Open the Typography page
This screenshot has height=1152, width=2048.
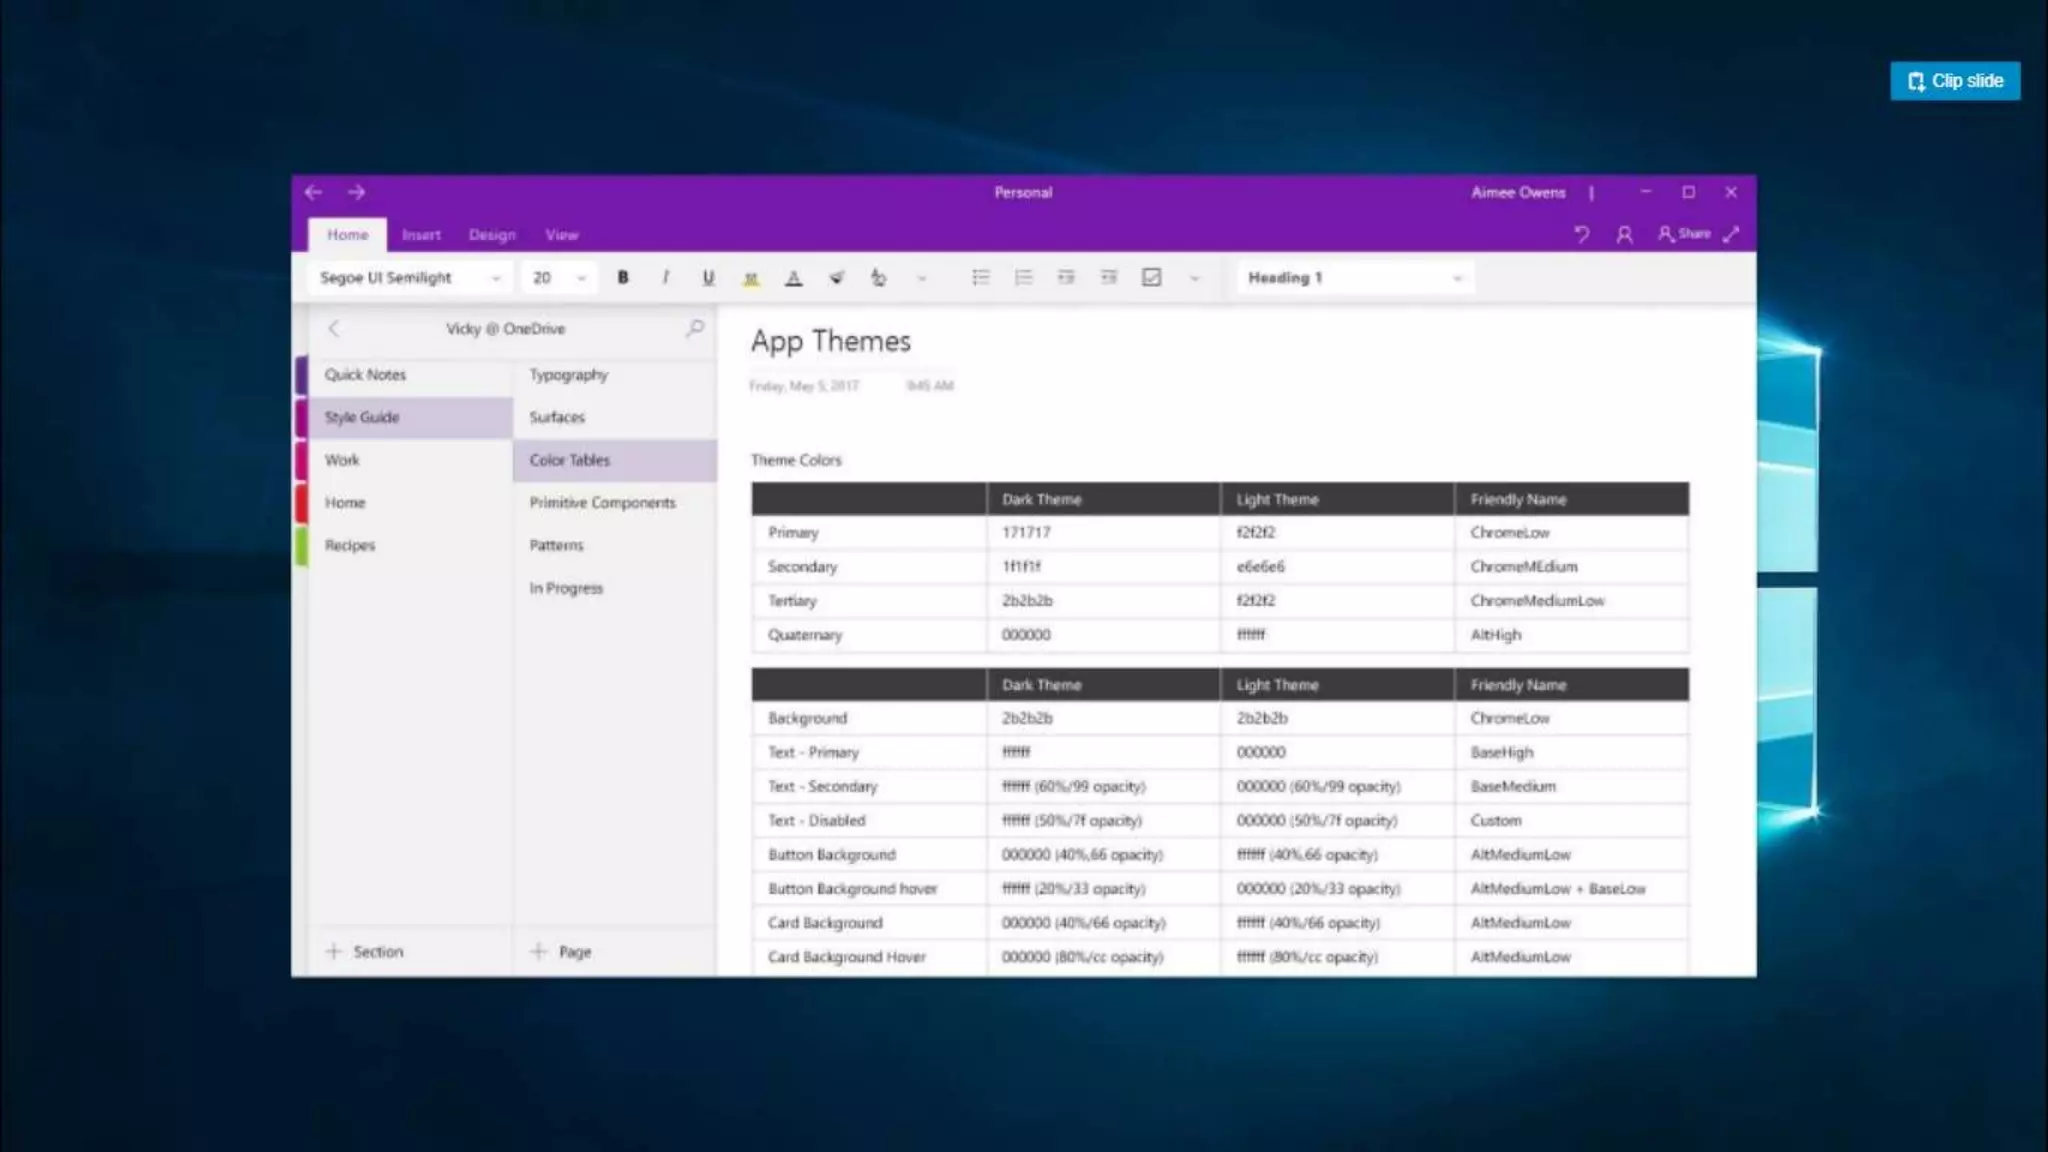[614, 375]
